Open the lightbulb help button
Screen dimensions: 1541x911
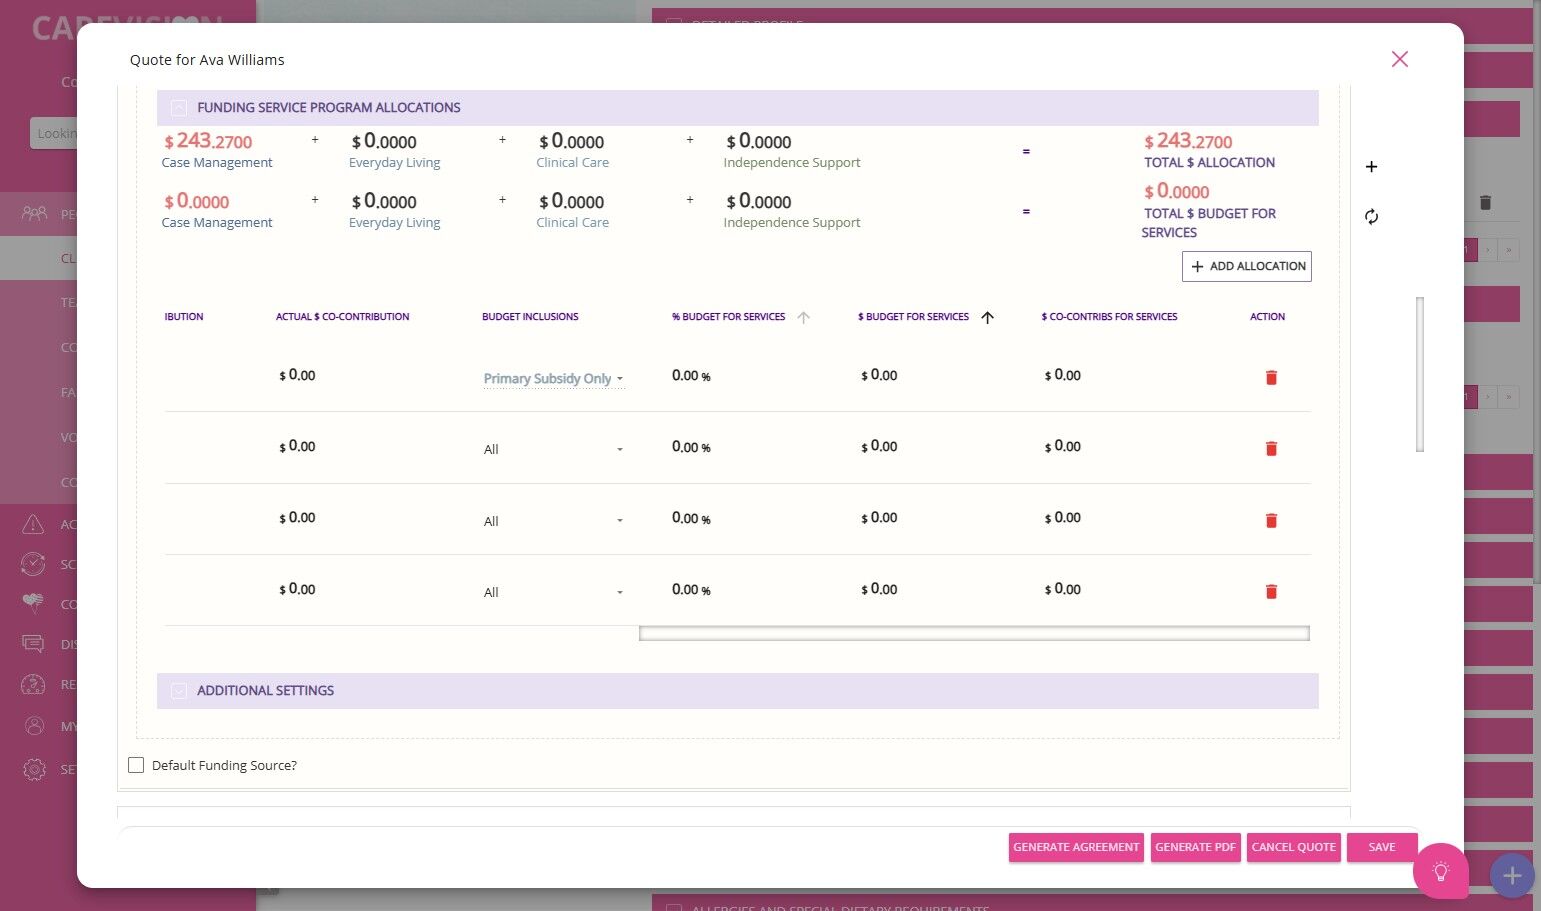pyautogui.click(x=1440, y=871)
